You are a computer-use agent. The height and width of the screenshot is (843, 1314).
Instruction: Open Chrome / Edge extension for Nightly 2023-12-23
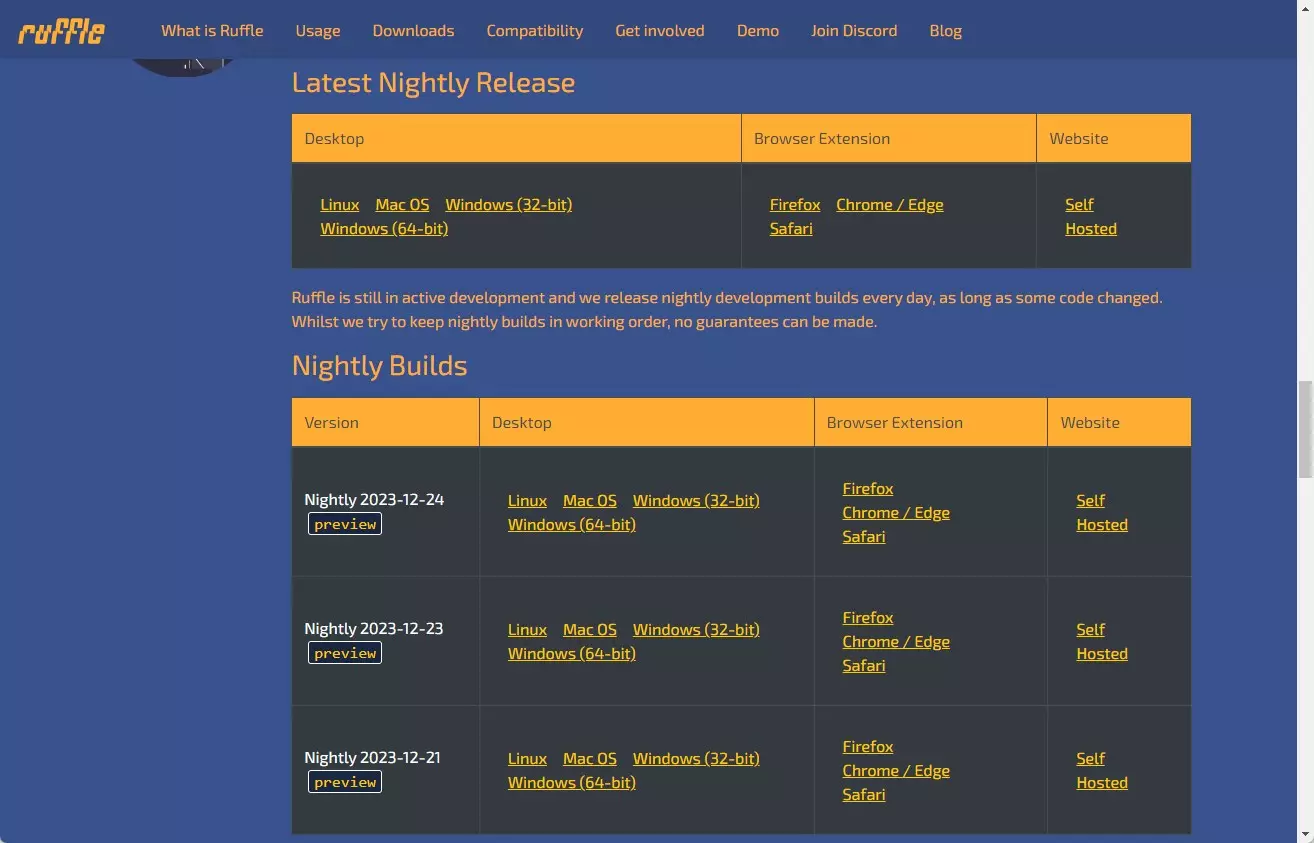coord(896,641)
